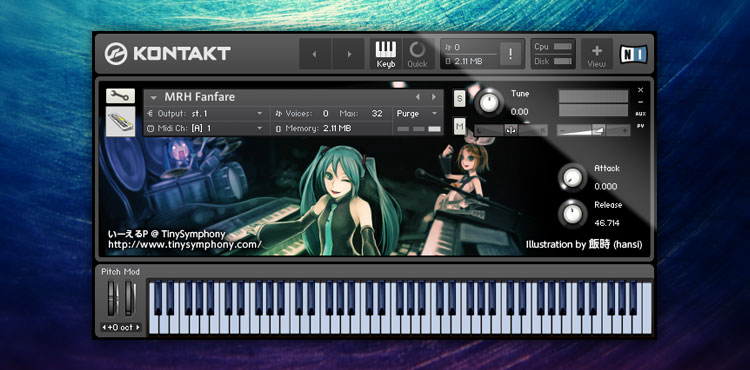750x370 pixels.
Task: Minimize the instrument header view
Action: (640, 102)
